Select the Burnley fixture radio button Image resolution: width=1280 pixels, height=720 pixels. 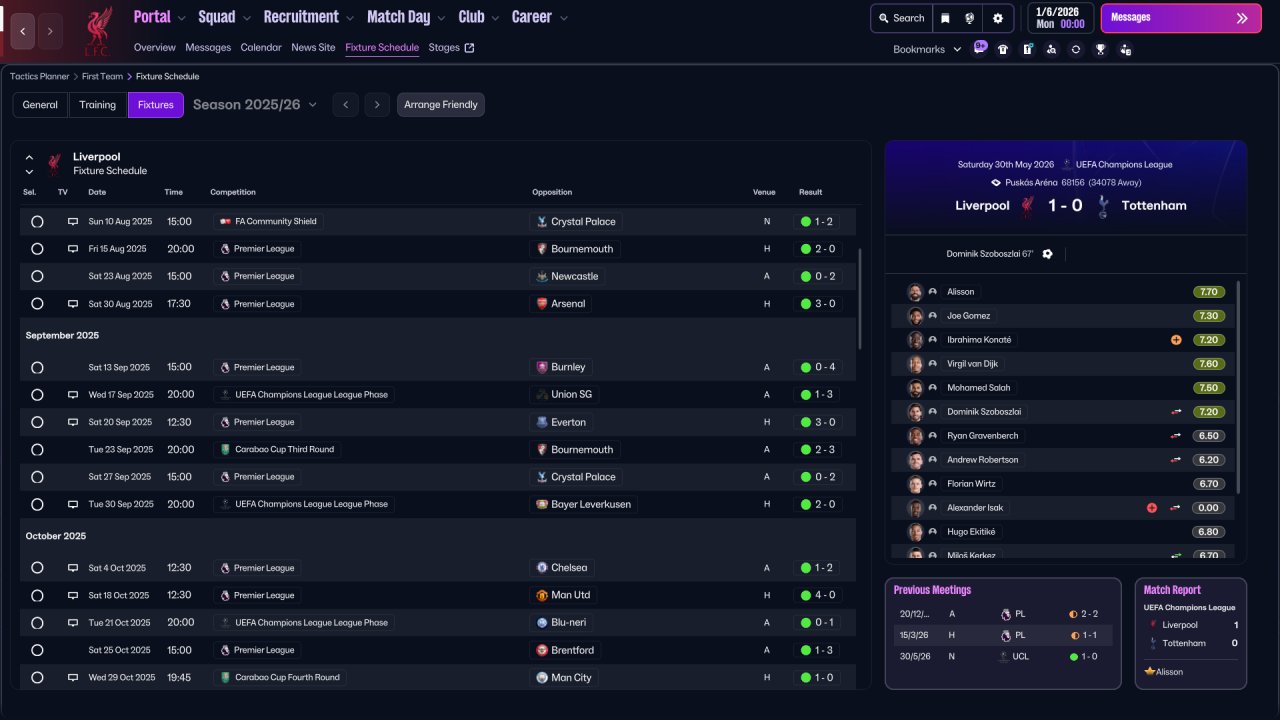(37, 367)
